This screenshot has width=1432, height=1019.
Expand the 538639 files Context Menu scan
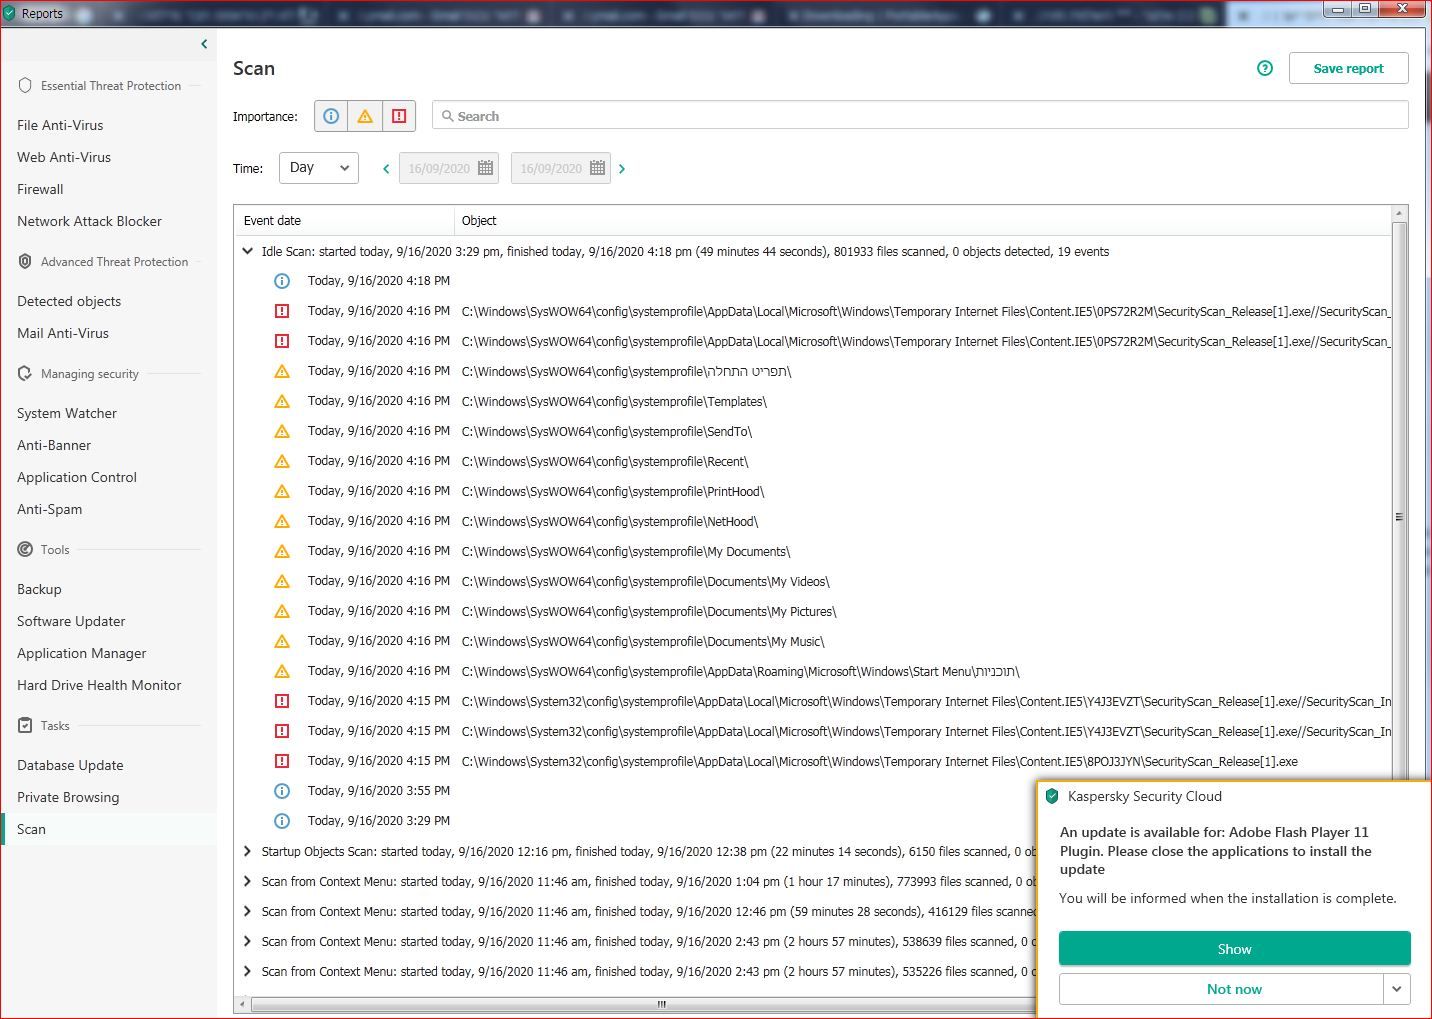click(x=247, y=941)
